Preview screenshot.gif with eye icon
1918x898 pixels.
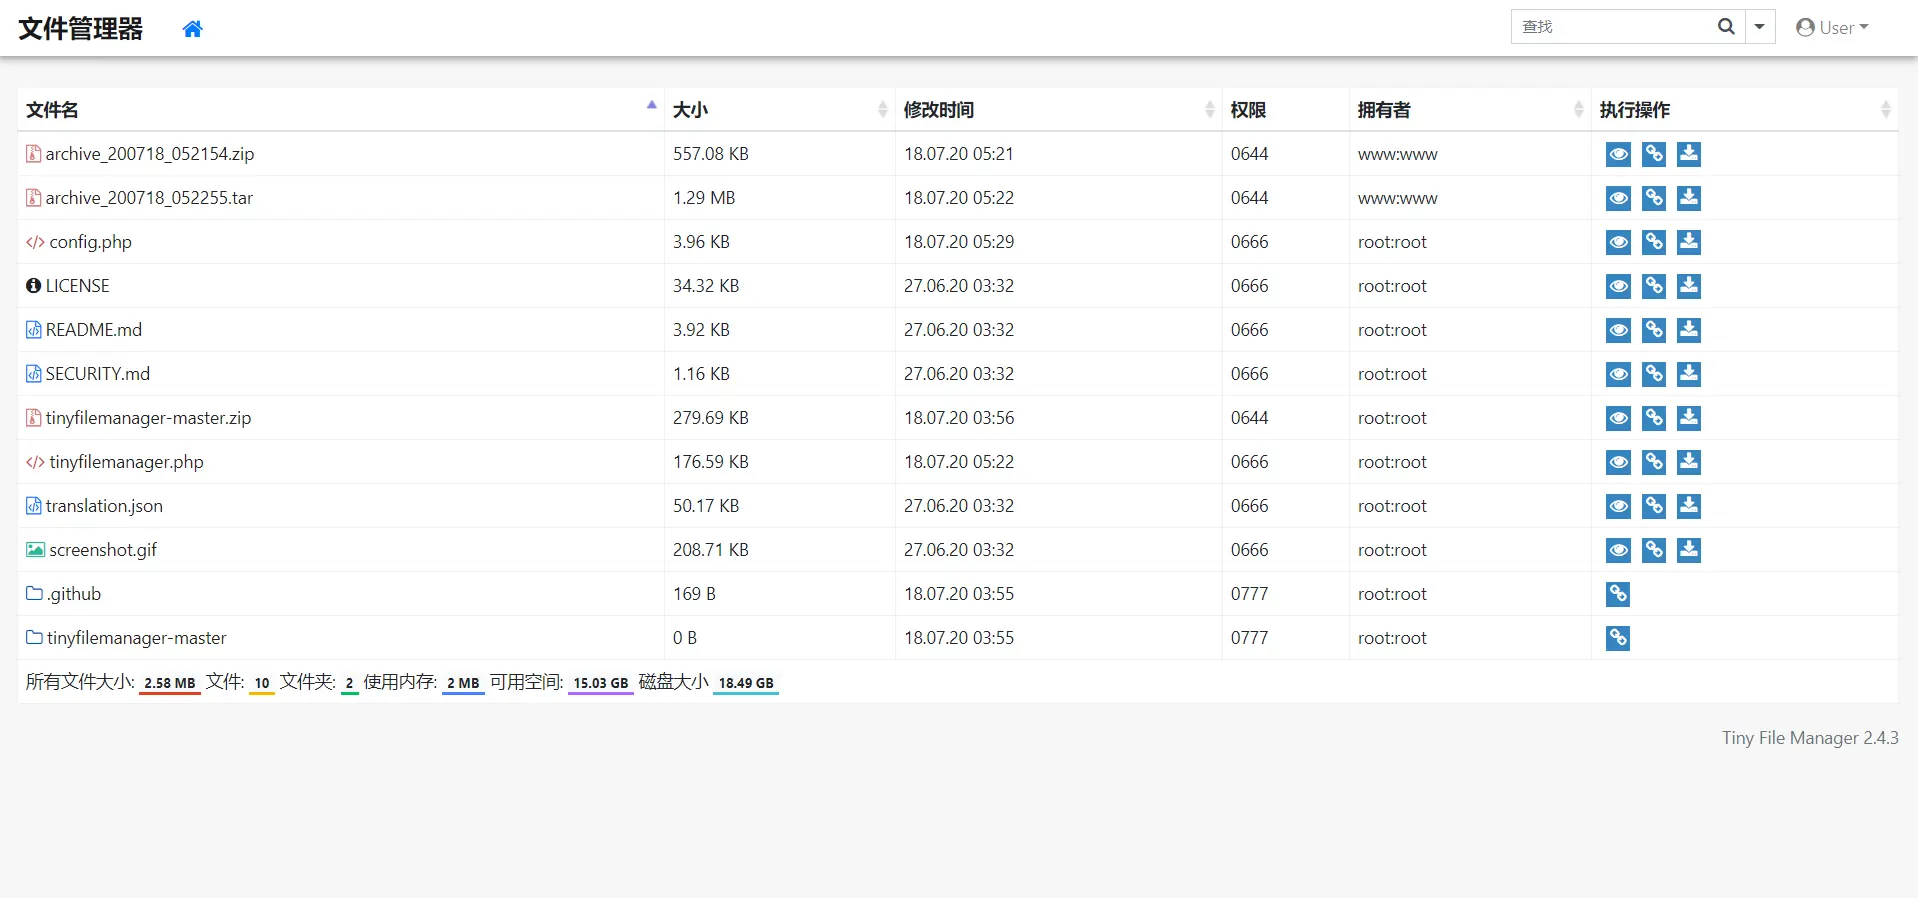[1619, 550]
